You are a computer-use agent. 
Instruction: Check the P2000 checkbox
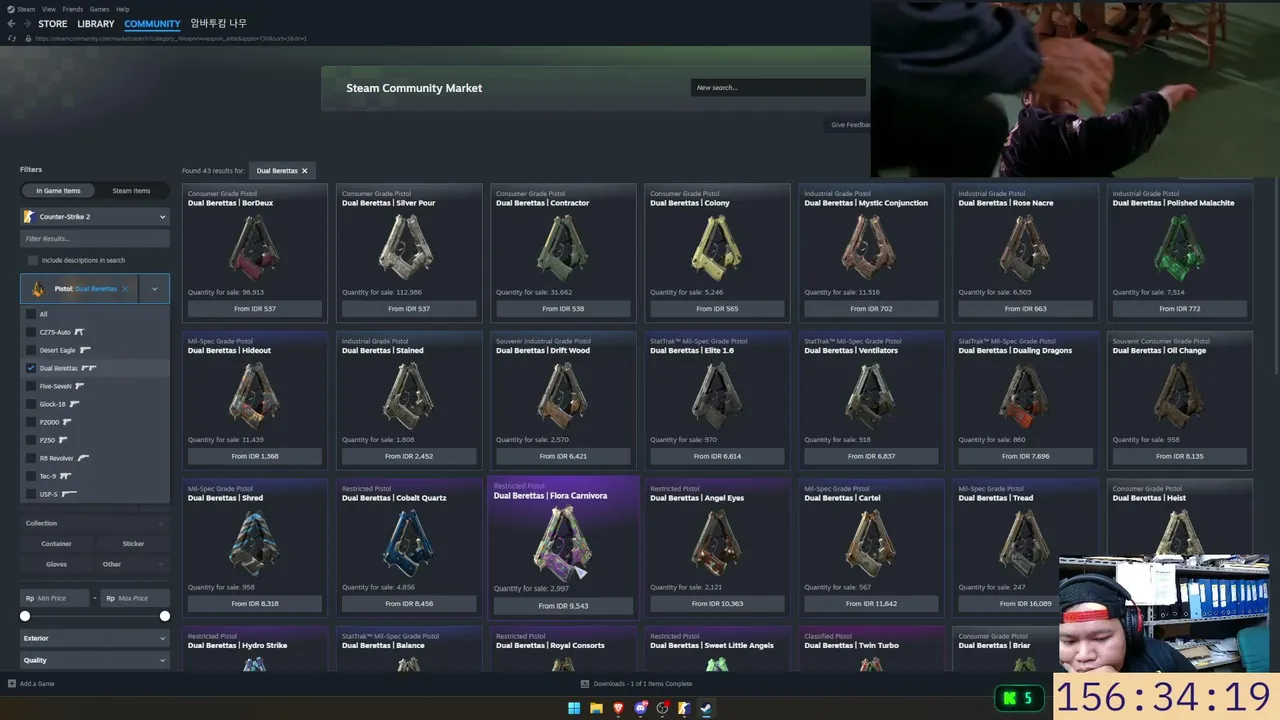click(x=31, y=422)
